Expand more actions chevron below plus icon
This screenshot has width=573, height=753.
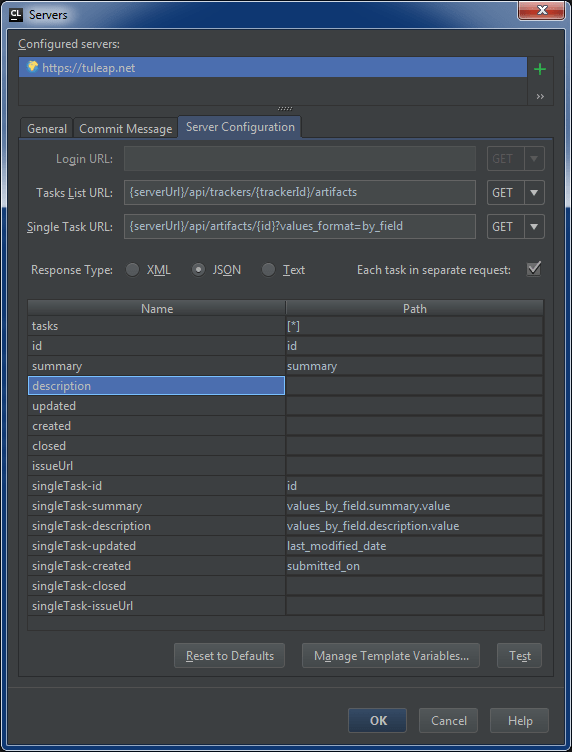coord(540,97)
